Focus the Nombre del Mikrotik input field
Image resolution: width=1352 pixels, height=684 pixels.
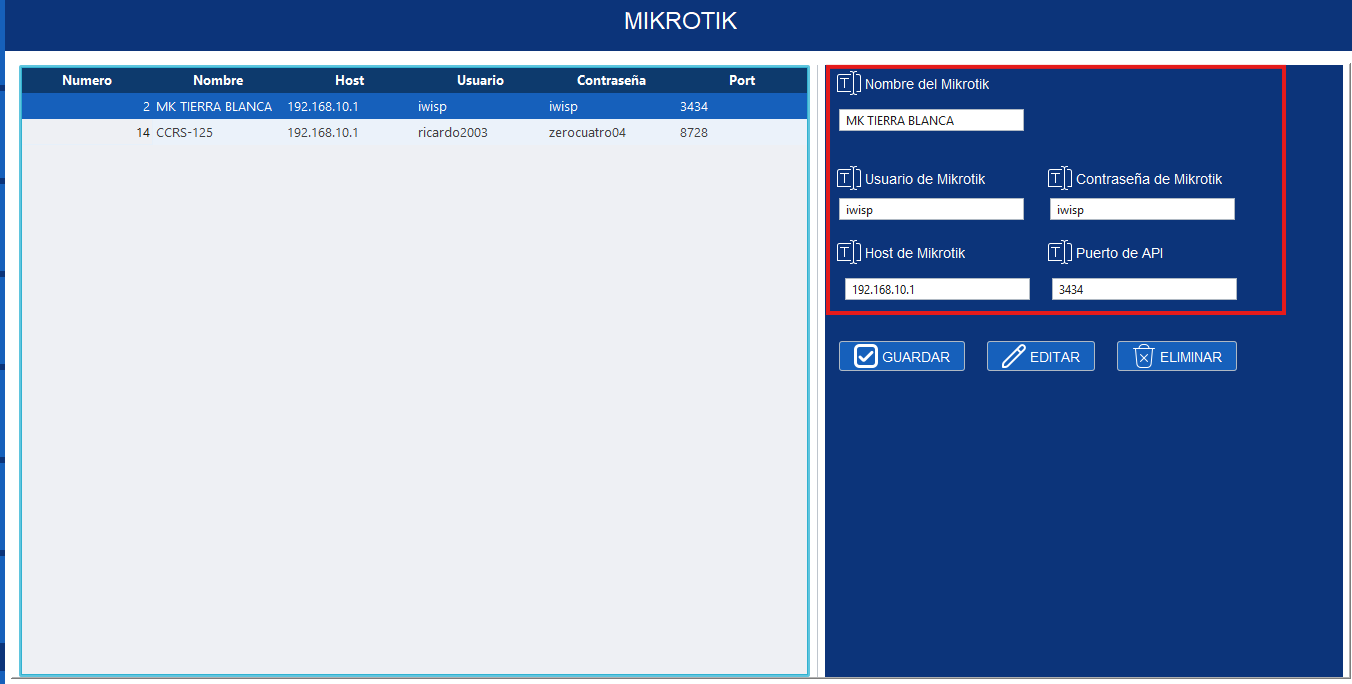tap(932, 120)
